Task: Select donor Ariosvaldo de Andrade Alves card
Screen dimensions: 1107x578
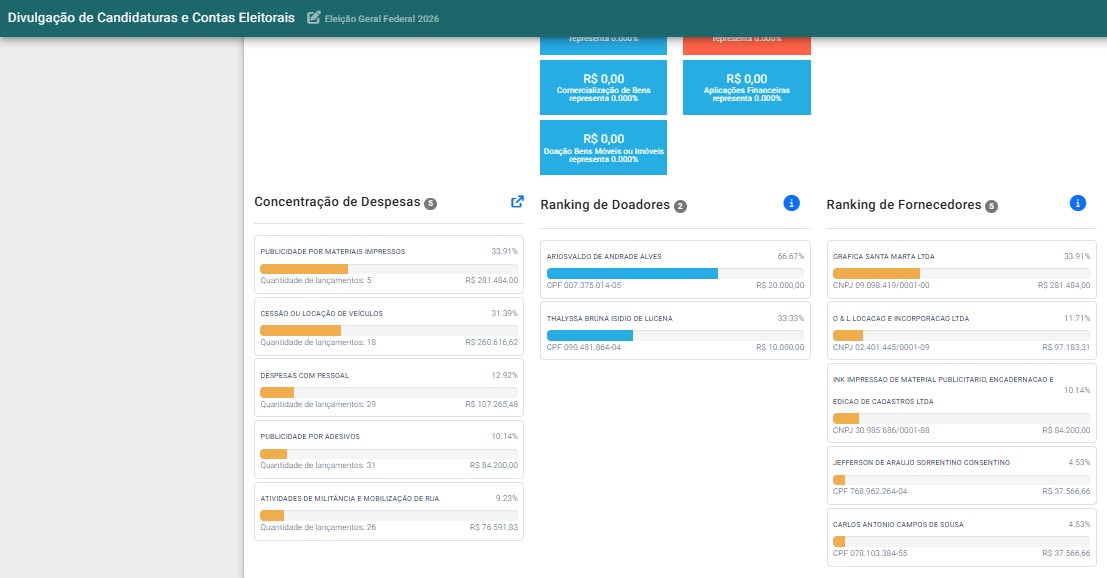Action: [676, 270]
